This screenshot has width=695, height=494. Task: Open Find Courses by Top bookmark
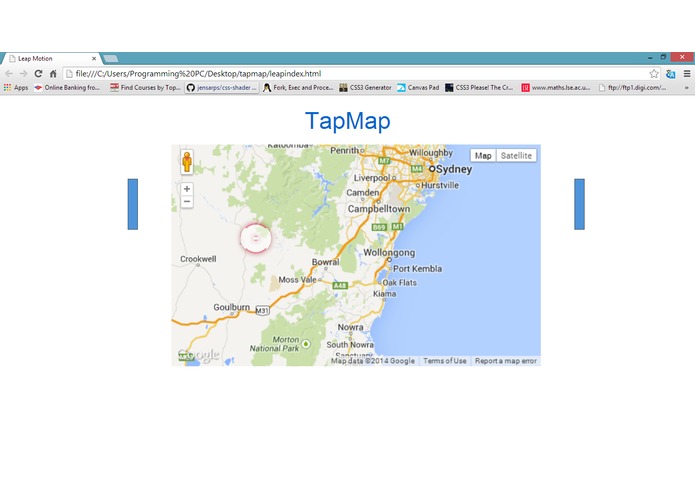[145, 88]
